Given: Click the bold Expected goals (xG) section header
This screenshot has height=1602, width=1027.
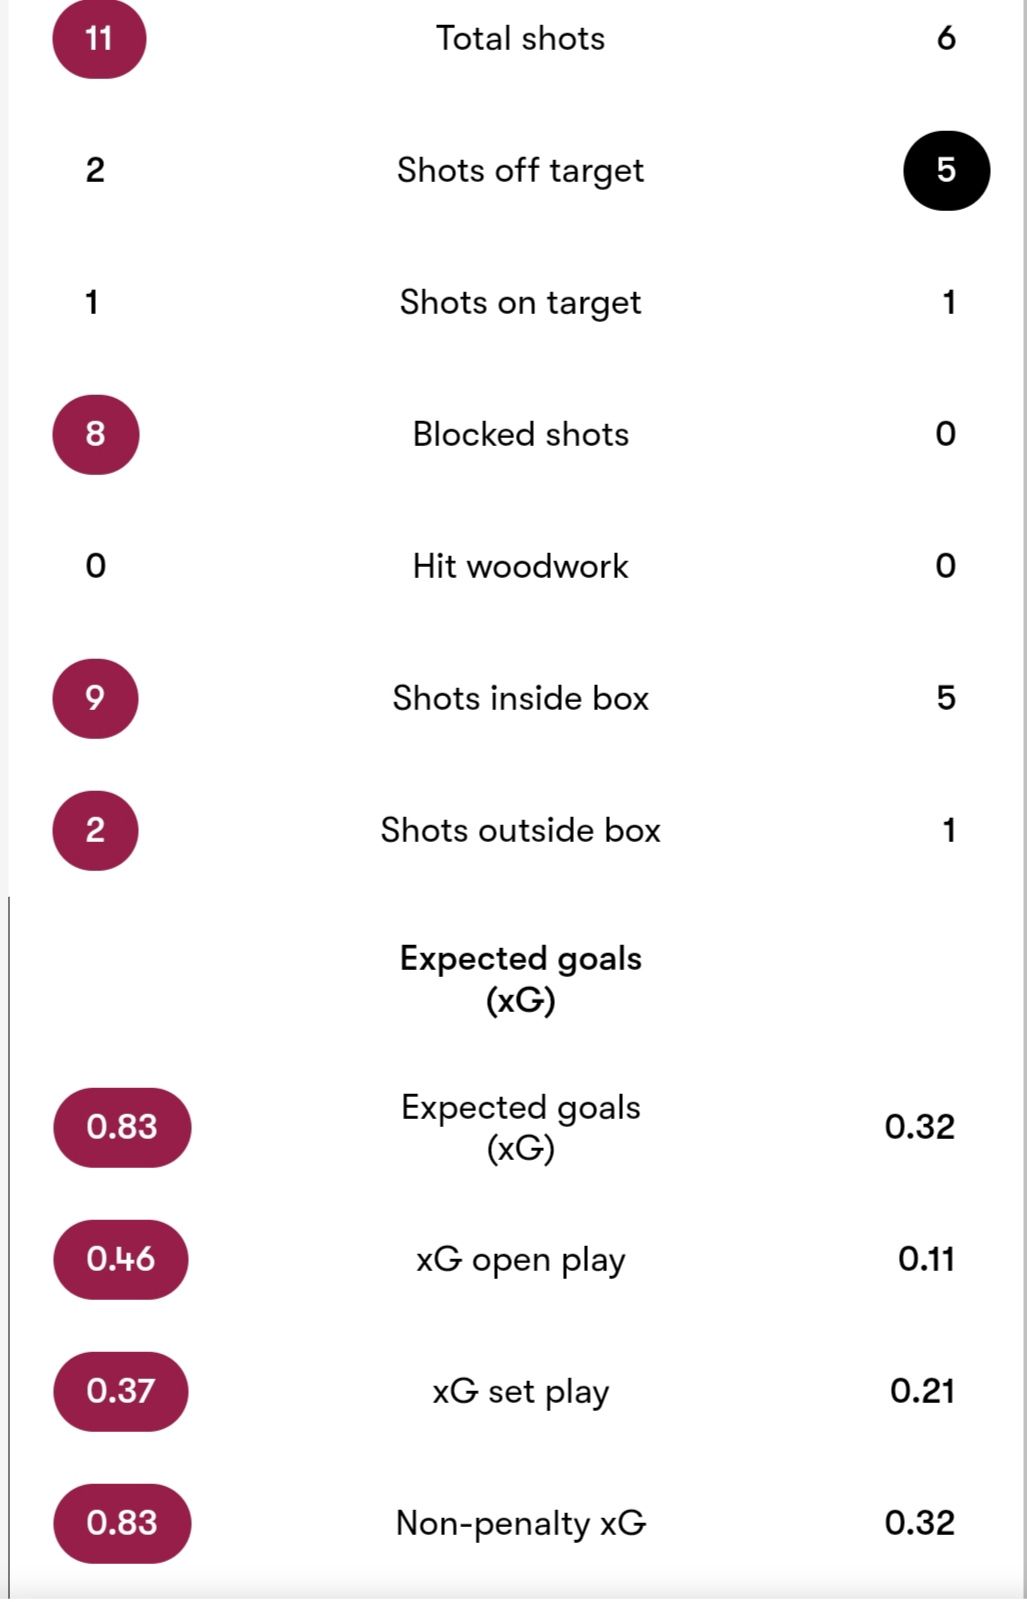Looking at the screenshot, I should pos(520,979).
